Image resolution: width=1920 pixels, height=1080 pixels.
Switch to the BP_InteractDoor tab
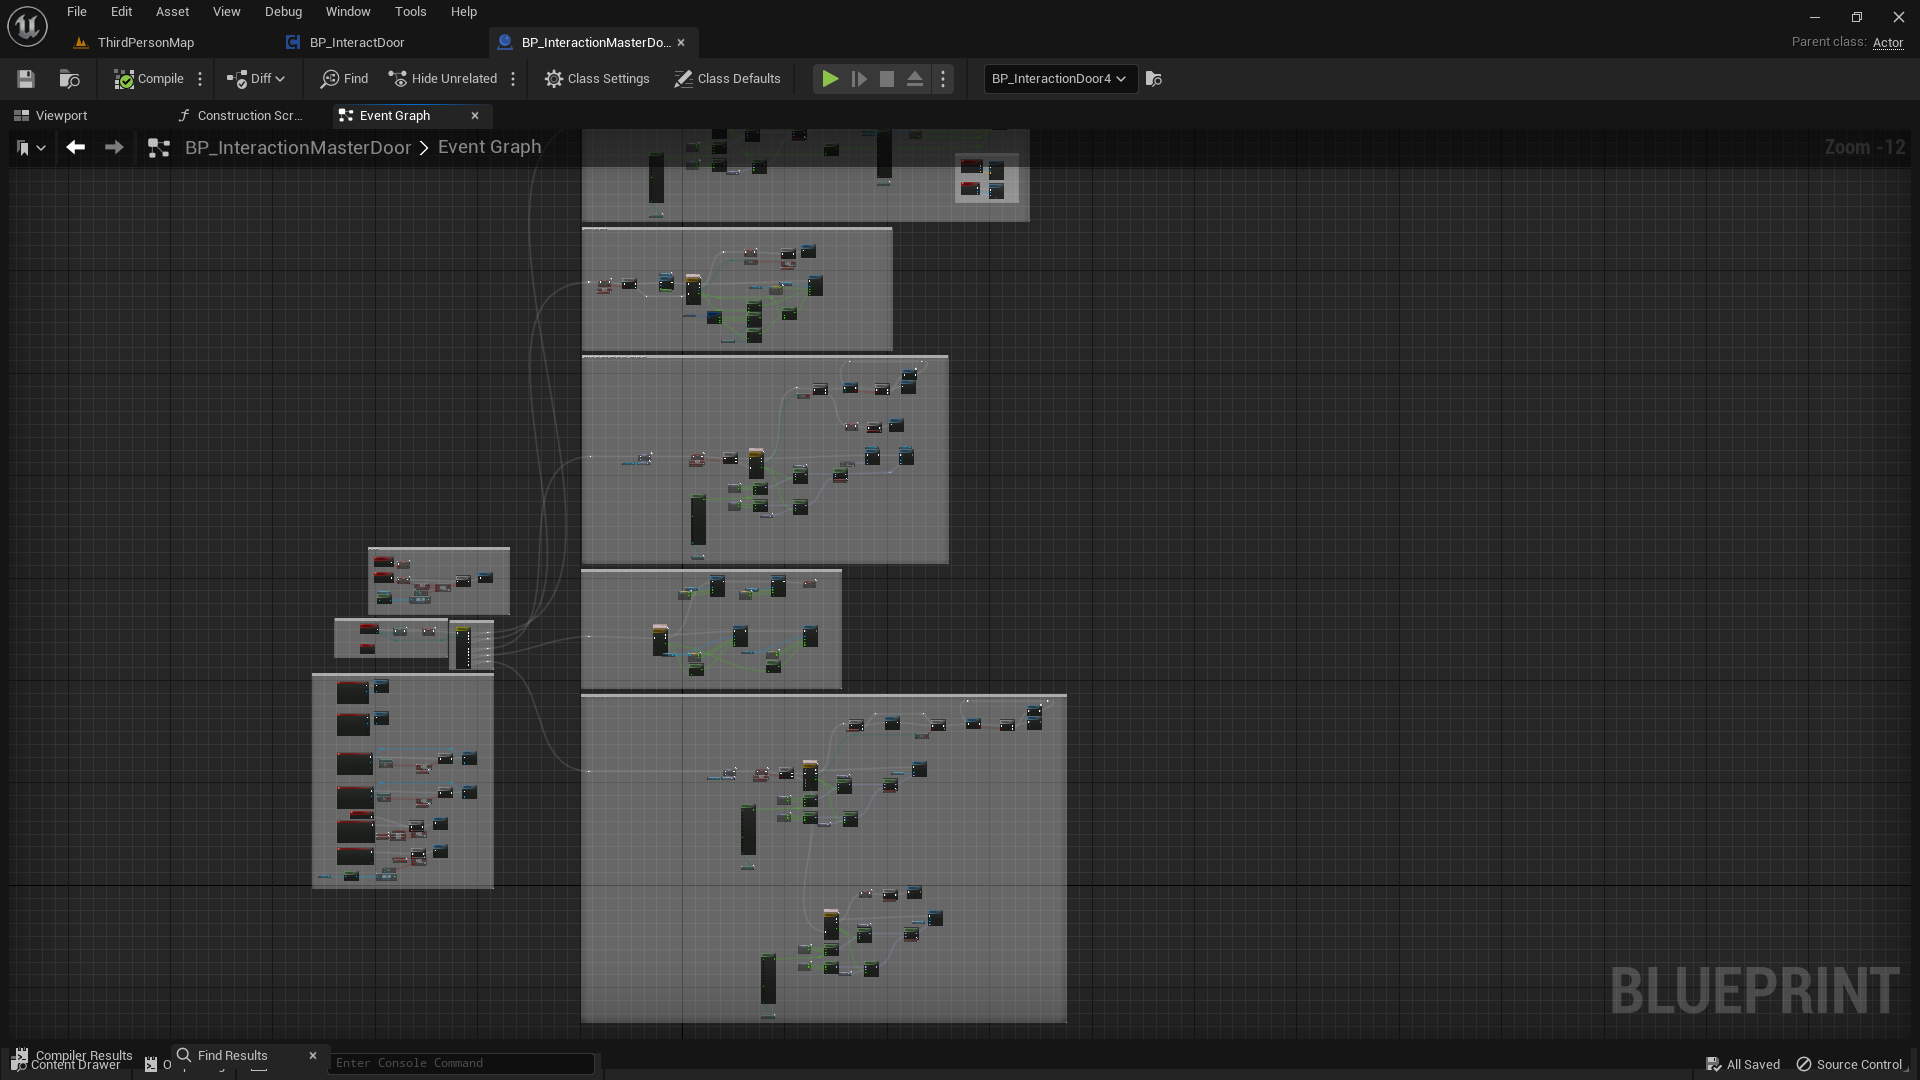[x=357, y=42]
